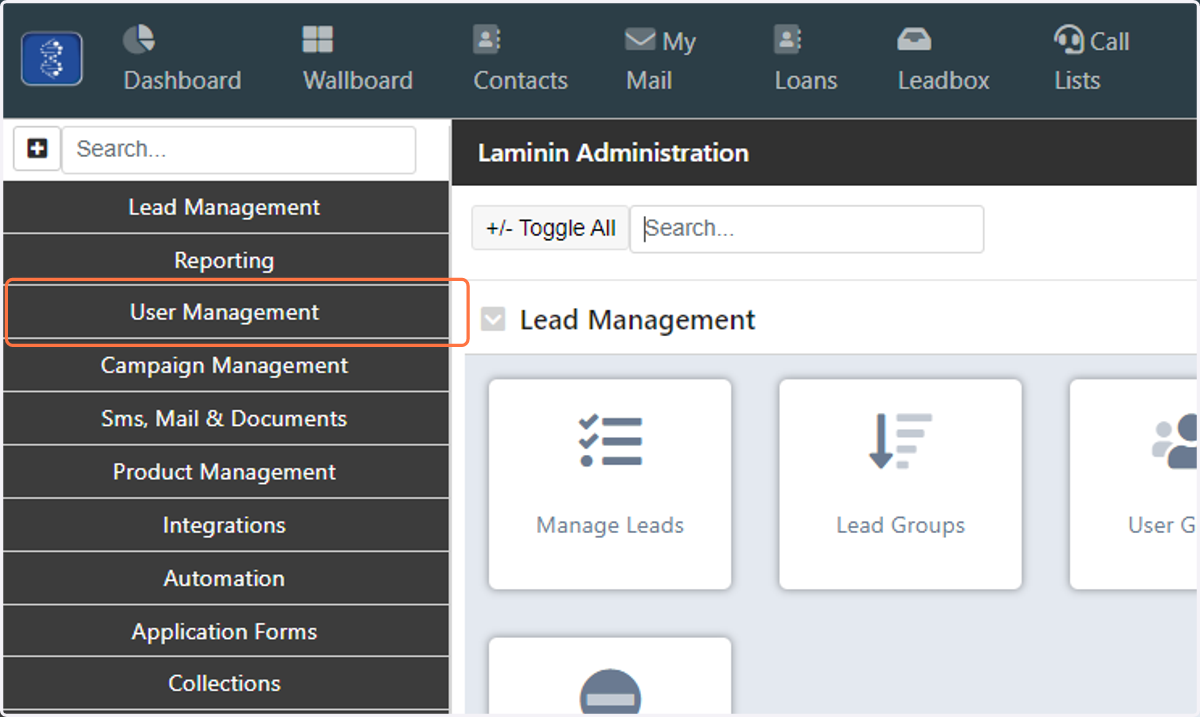Viewport: 1200px width, 717px height.
Task: Select Reporting in sidebar
Action: coord(225,260)
